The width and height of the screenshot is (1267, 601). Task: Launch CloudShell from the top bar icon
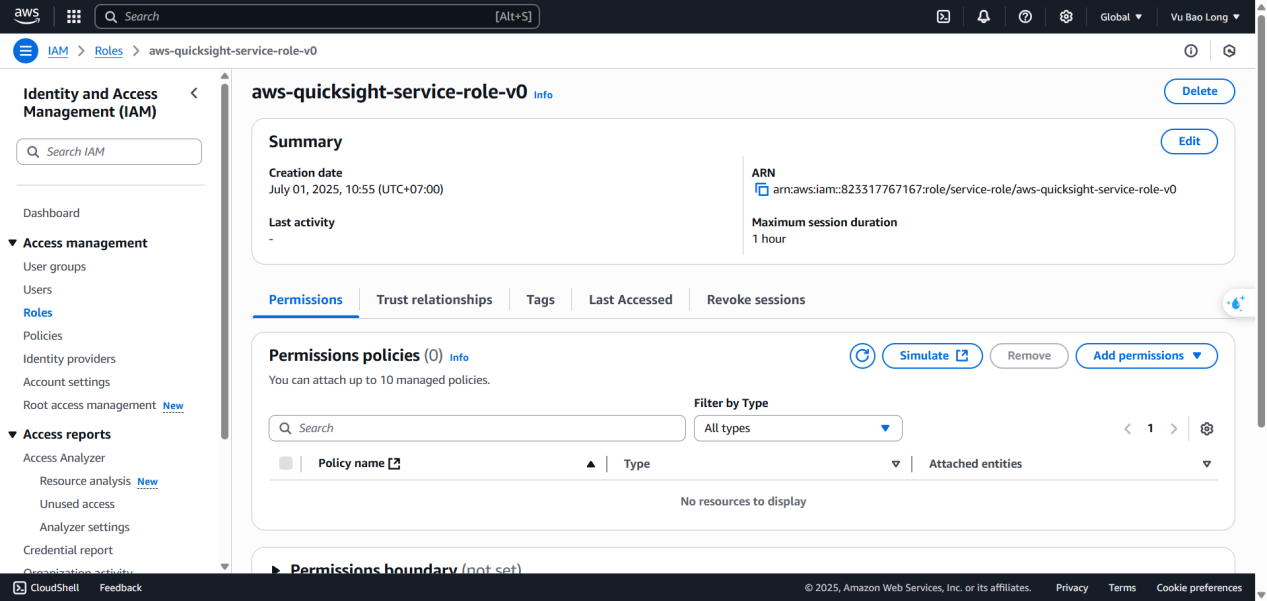click(x=943, y=16)
